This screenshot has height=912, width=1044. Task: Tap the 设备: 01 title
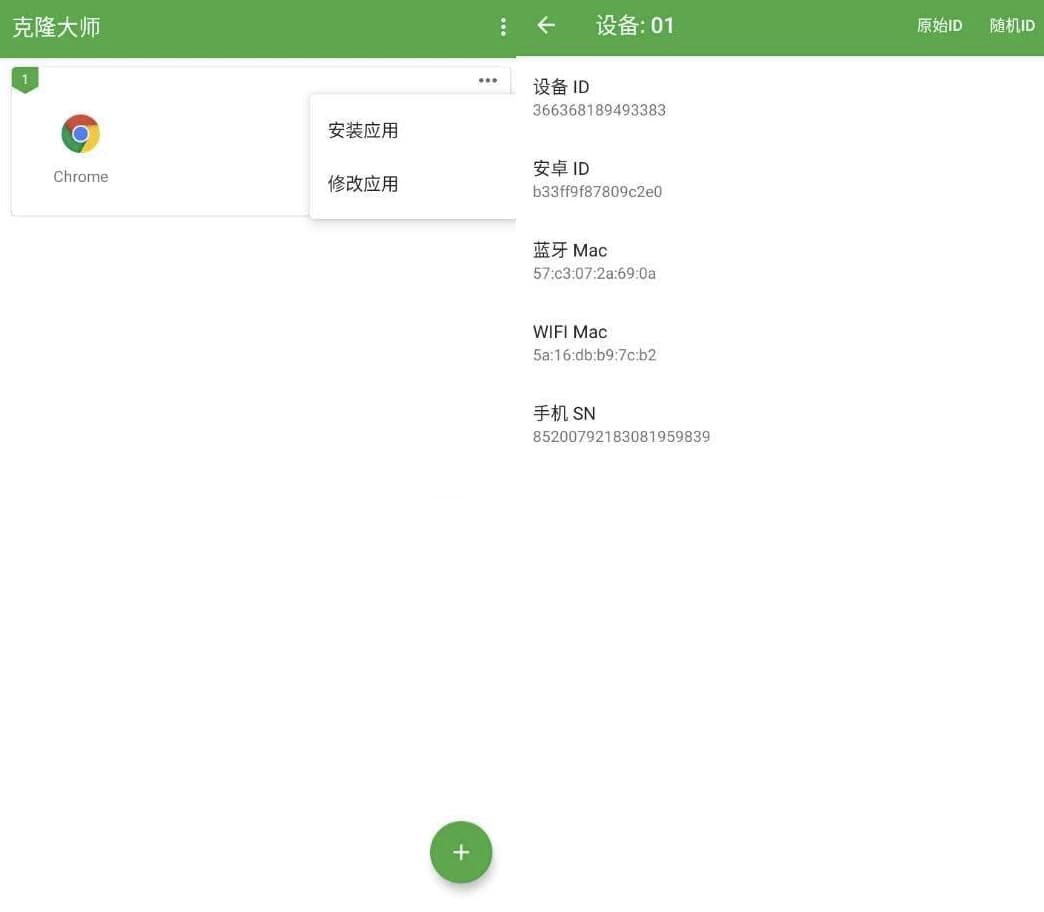[634, 26]
